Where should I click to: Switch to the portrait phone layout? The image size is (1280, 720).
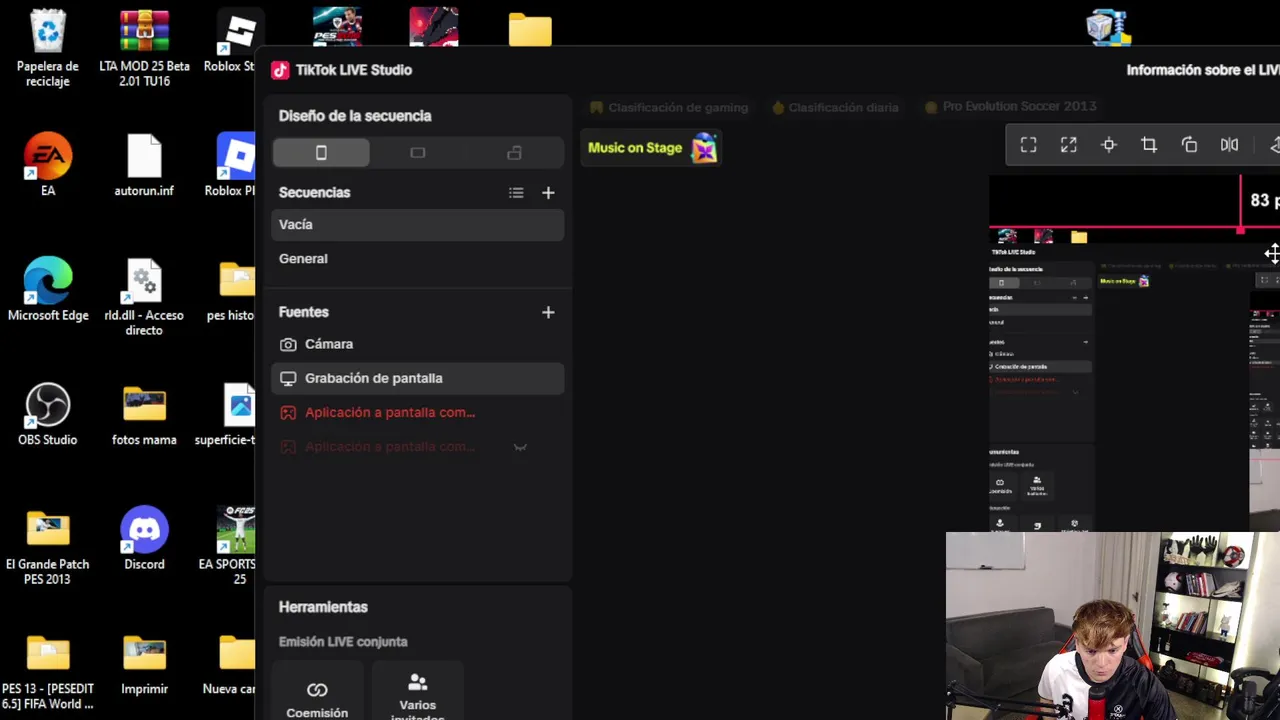(x=321, y=152)
